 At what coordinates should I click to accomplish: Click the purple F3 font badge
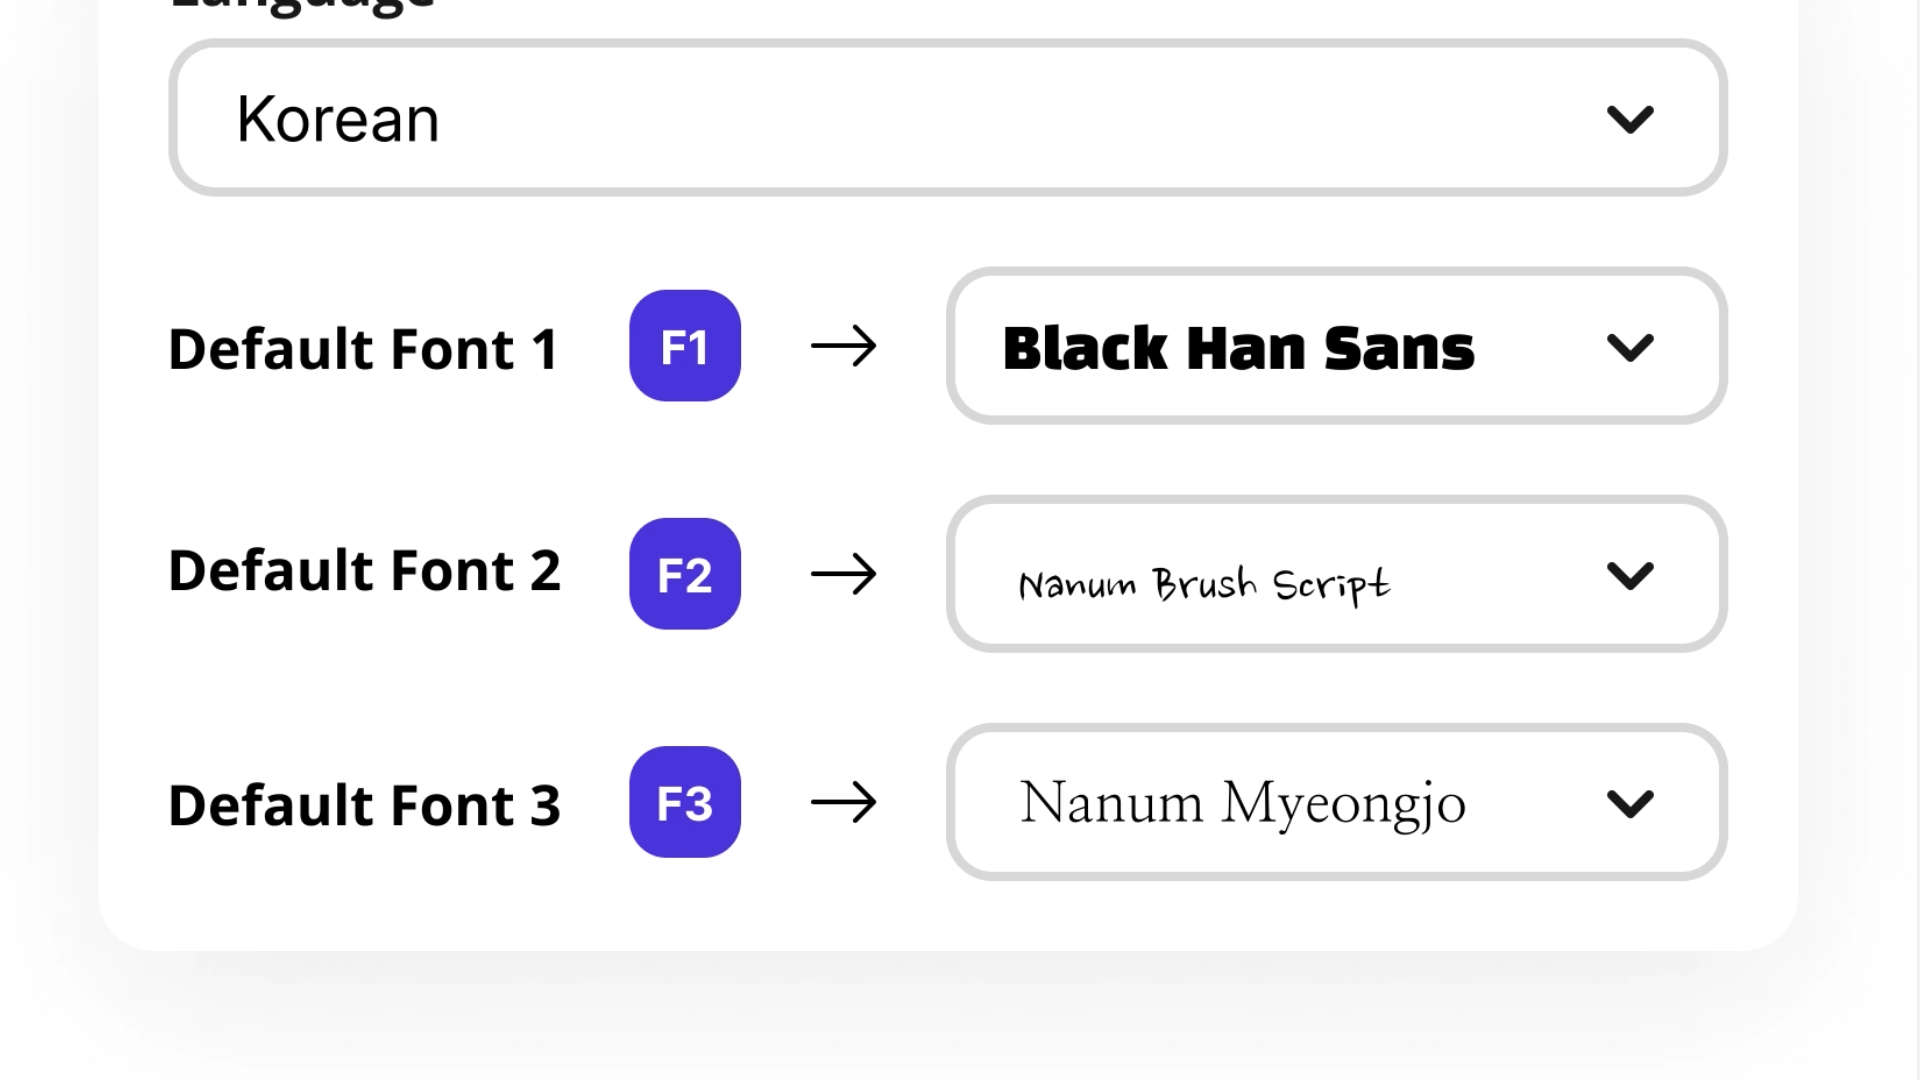click(x=685, y=802)
